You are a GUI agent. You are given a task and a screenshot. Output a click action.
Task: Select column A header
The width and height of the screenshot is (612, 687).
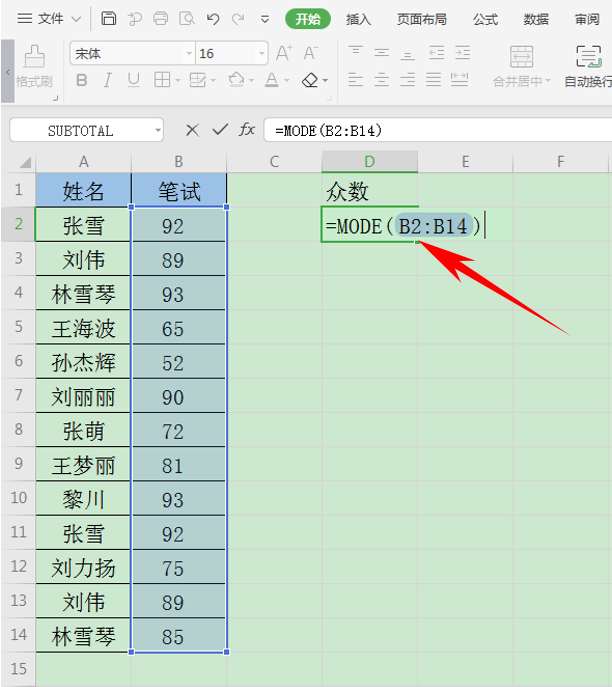83,162
